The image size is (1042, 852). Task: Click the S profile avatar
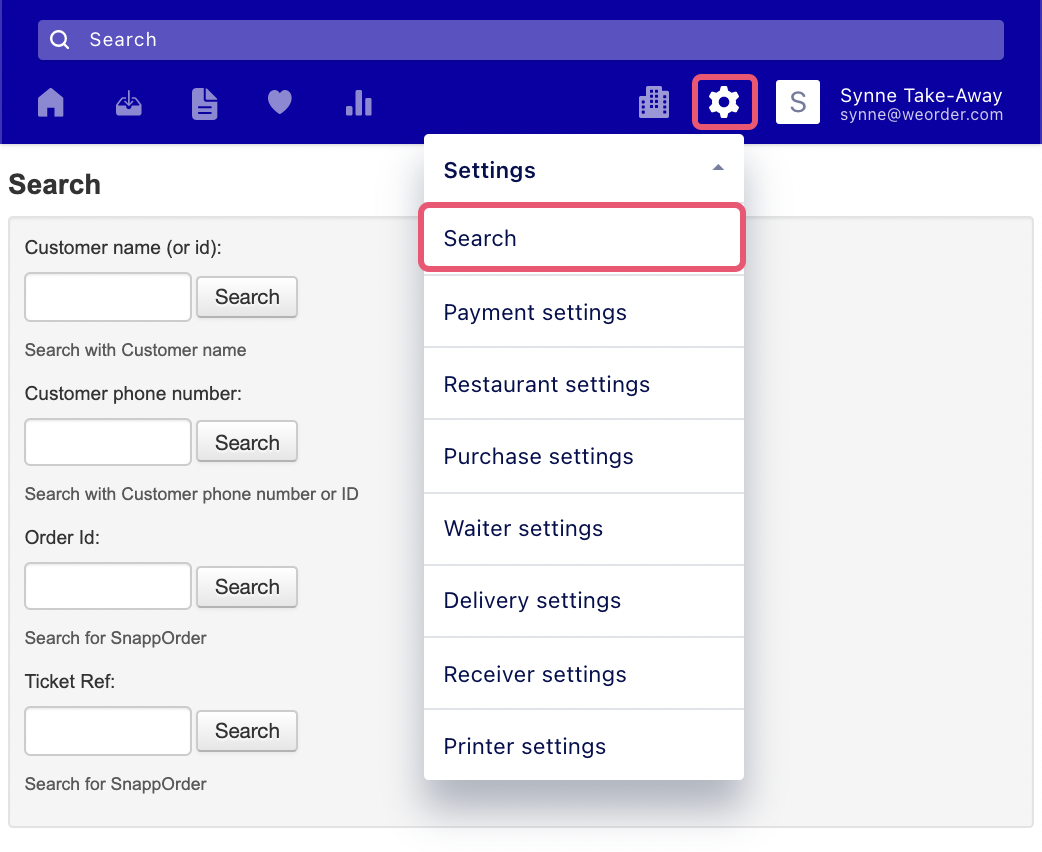click(797, 102)
